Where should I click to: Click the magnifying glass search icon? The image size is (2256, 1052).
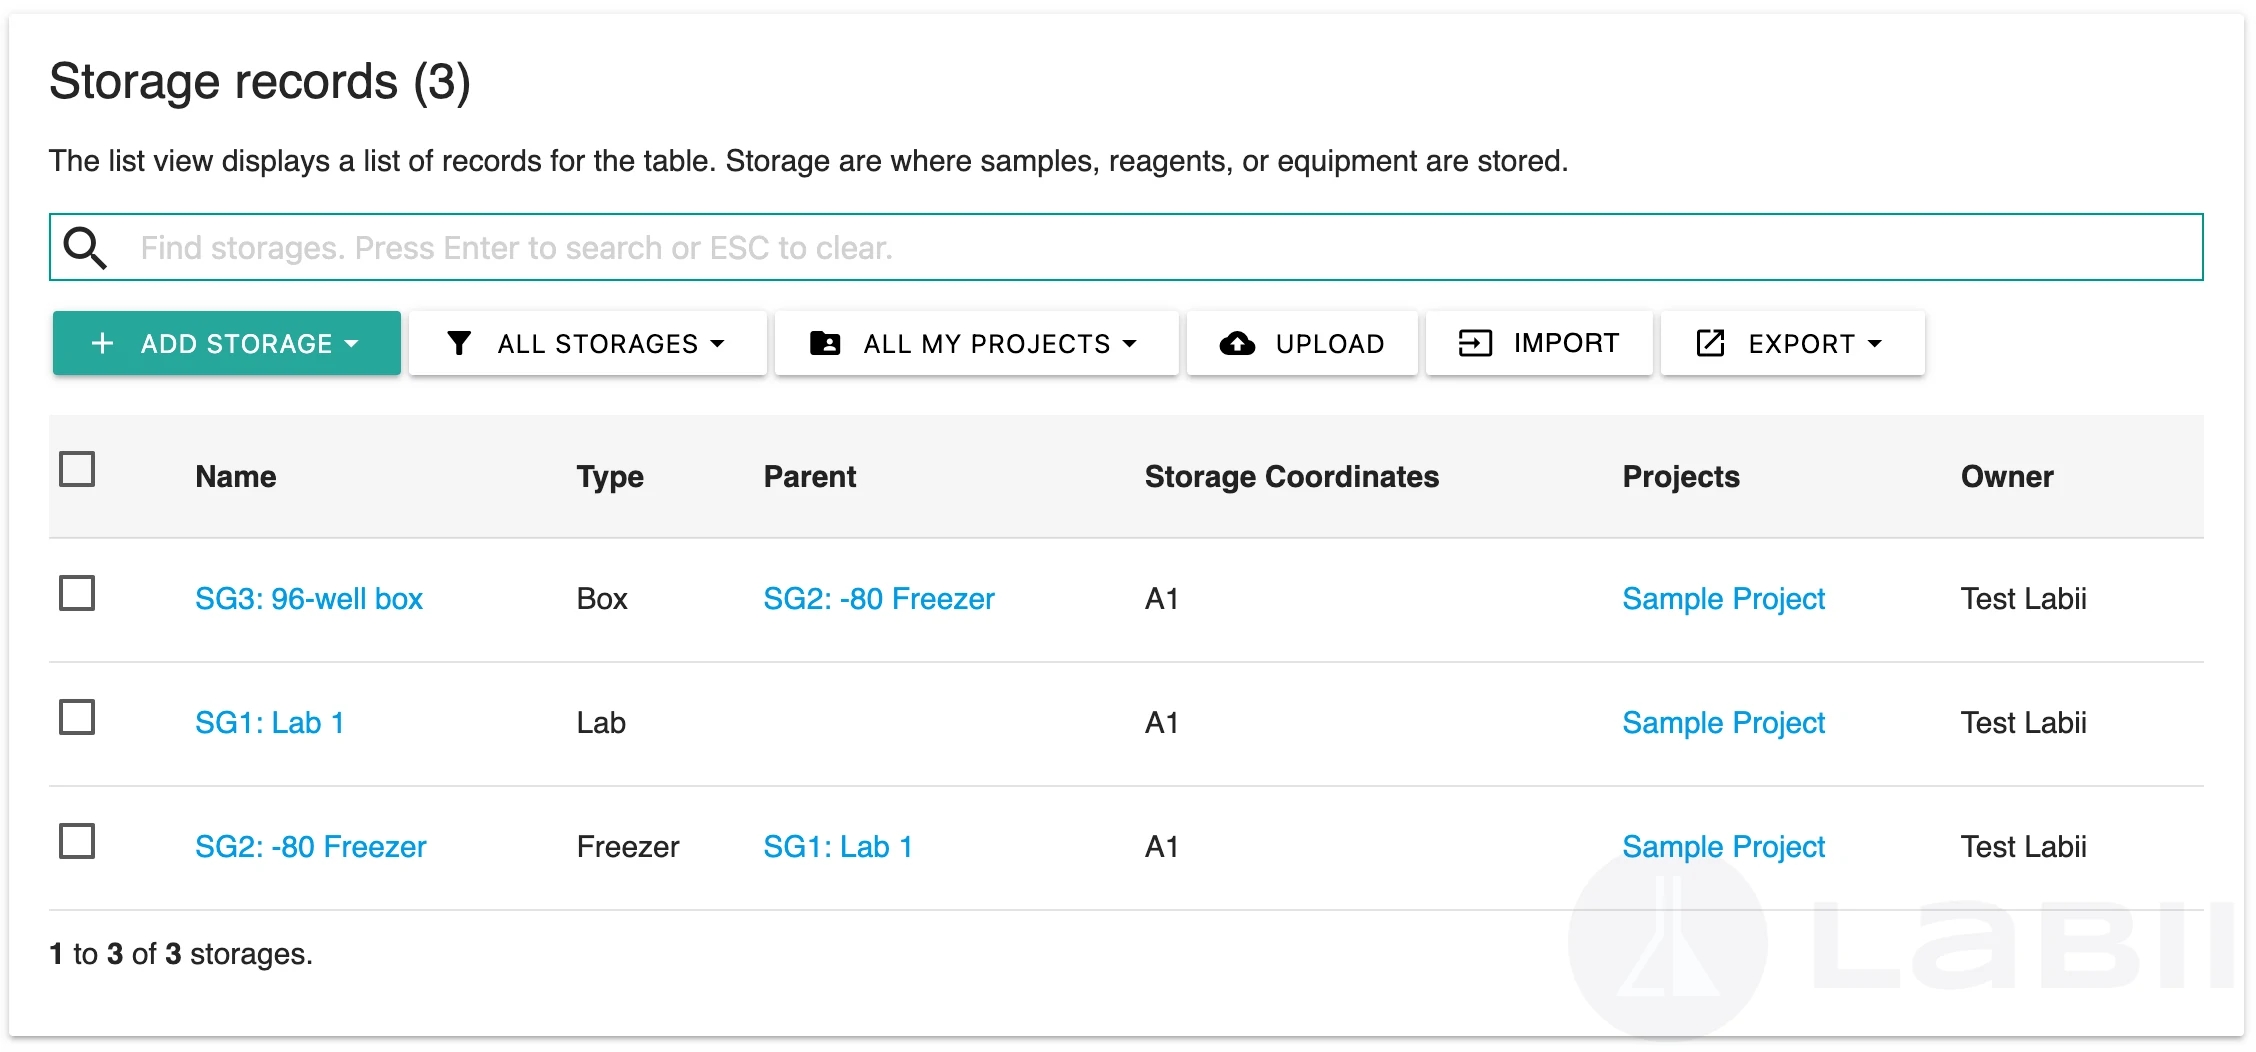click(85, 247)
